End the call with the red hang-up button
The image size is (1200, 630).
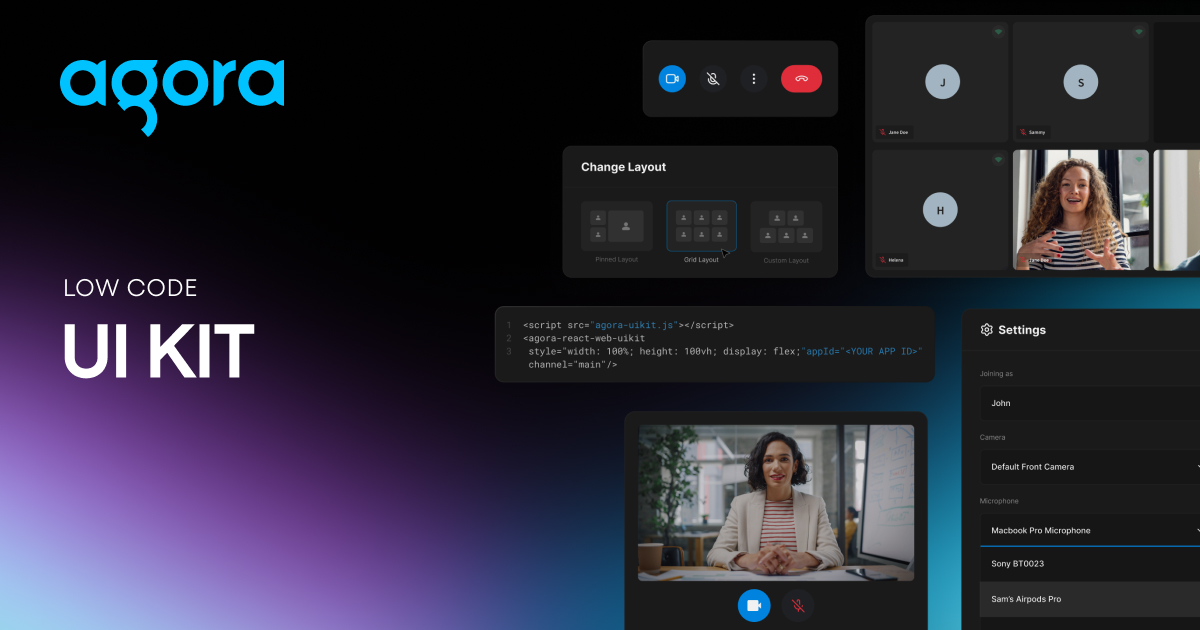[801, 79]
